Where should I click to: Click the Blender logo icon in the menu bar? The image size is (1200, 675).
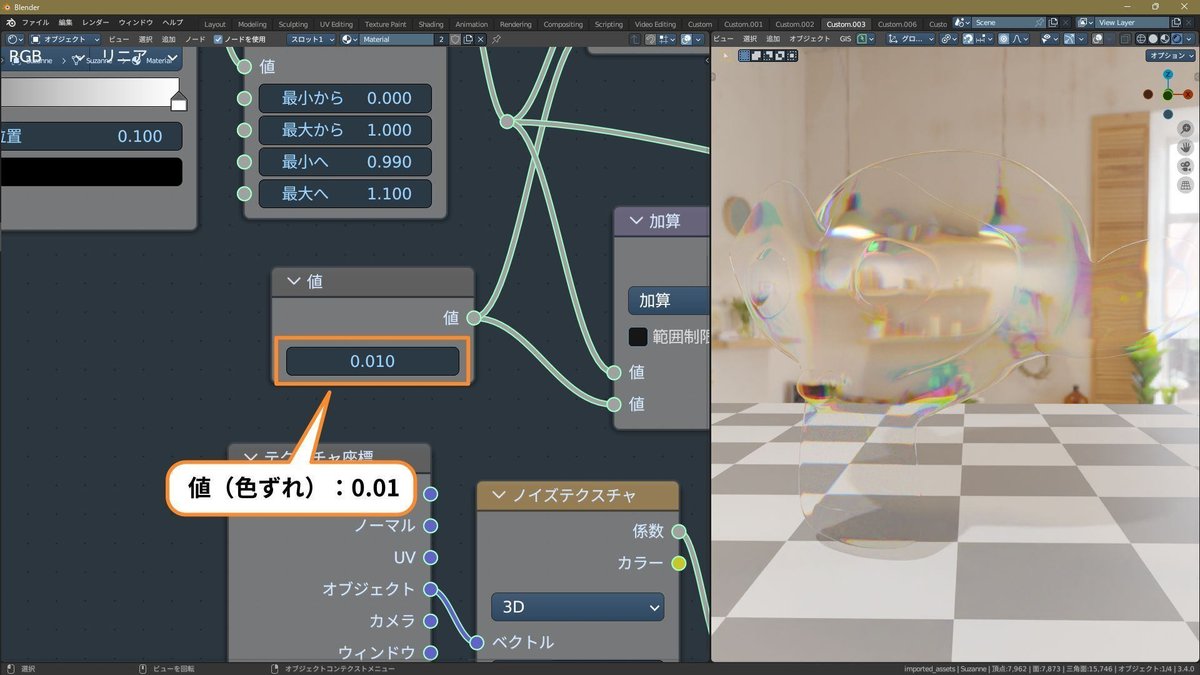tap(9, 22)
